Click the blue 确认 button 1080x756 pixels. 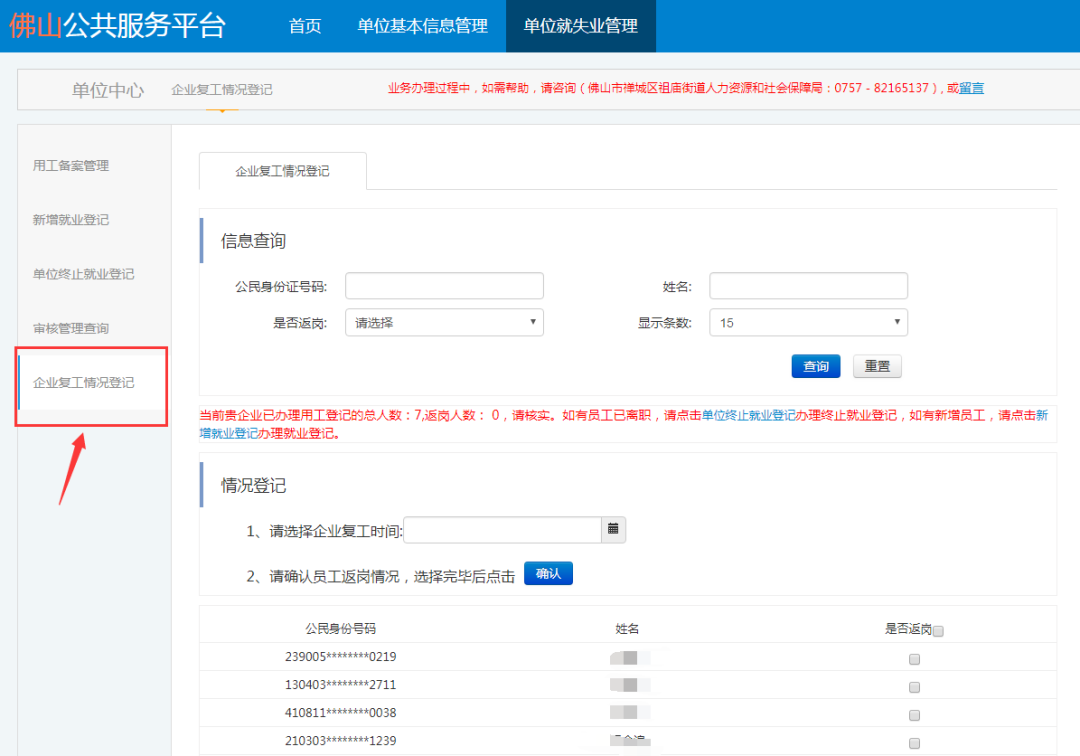(548, 574)
